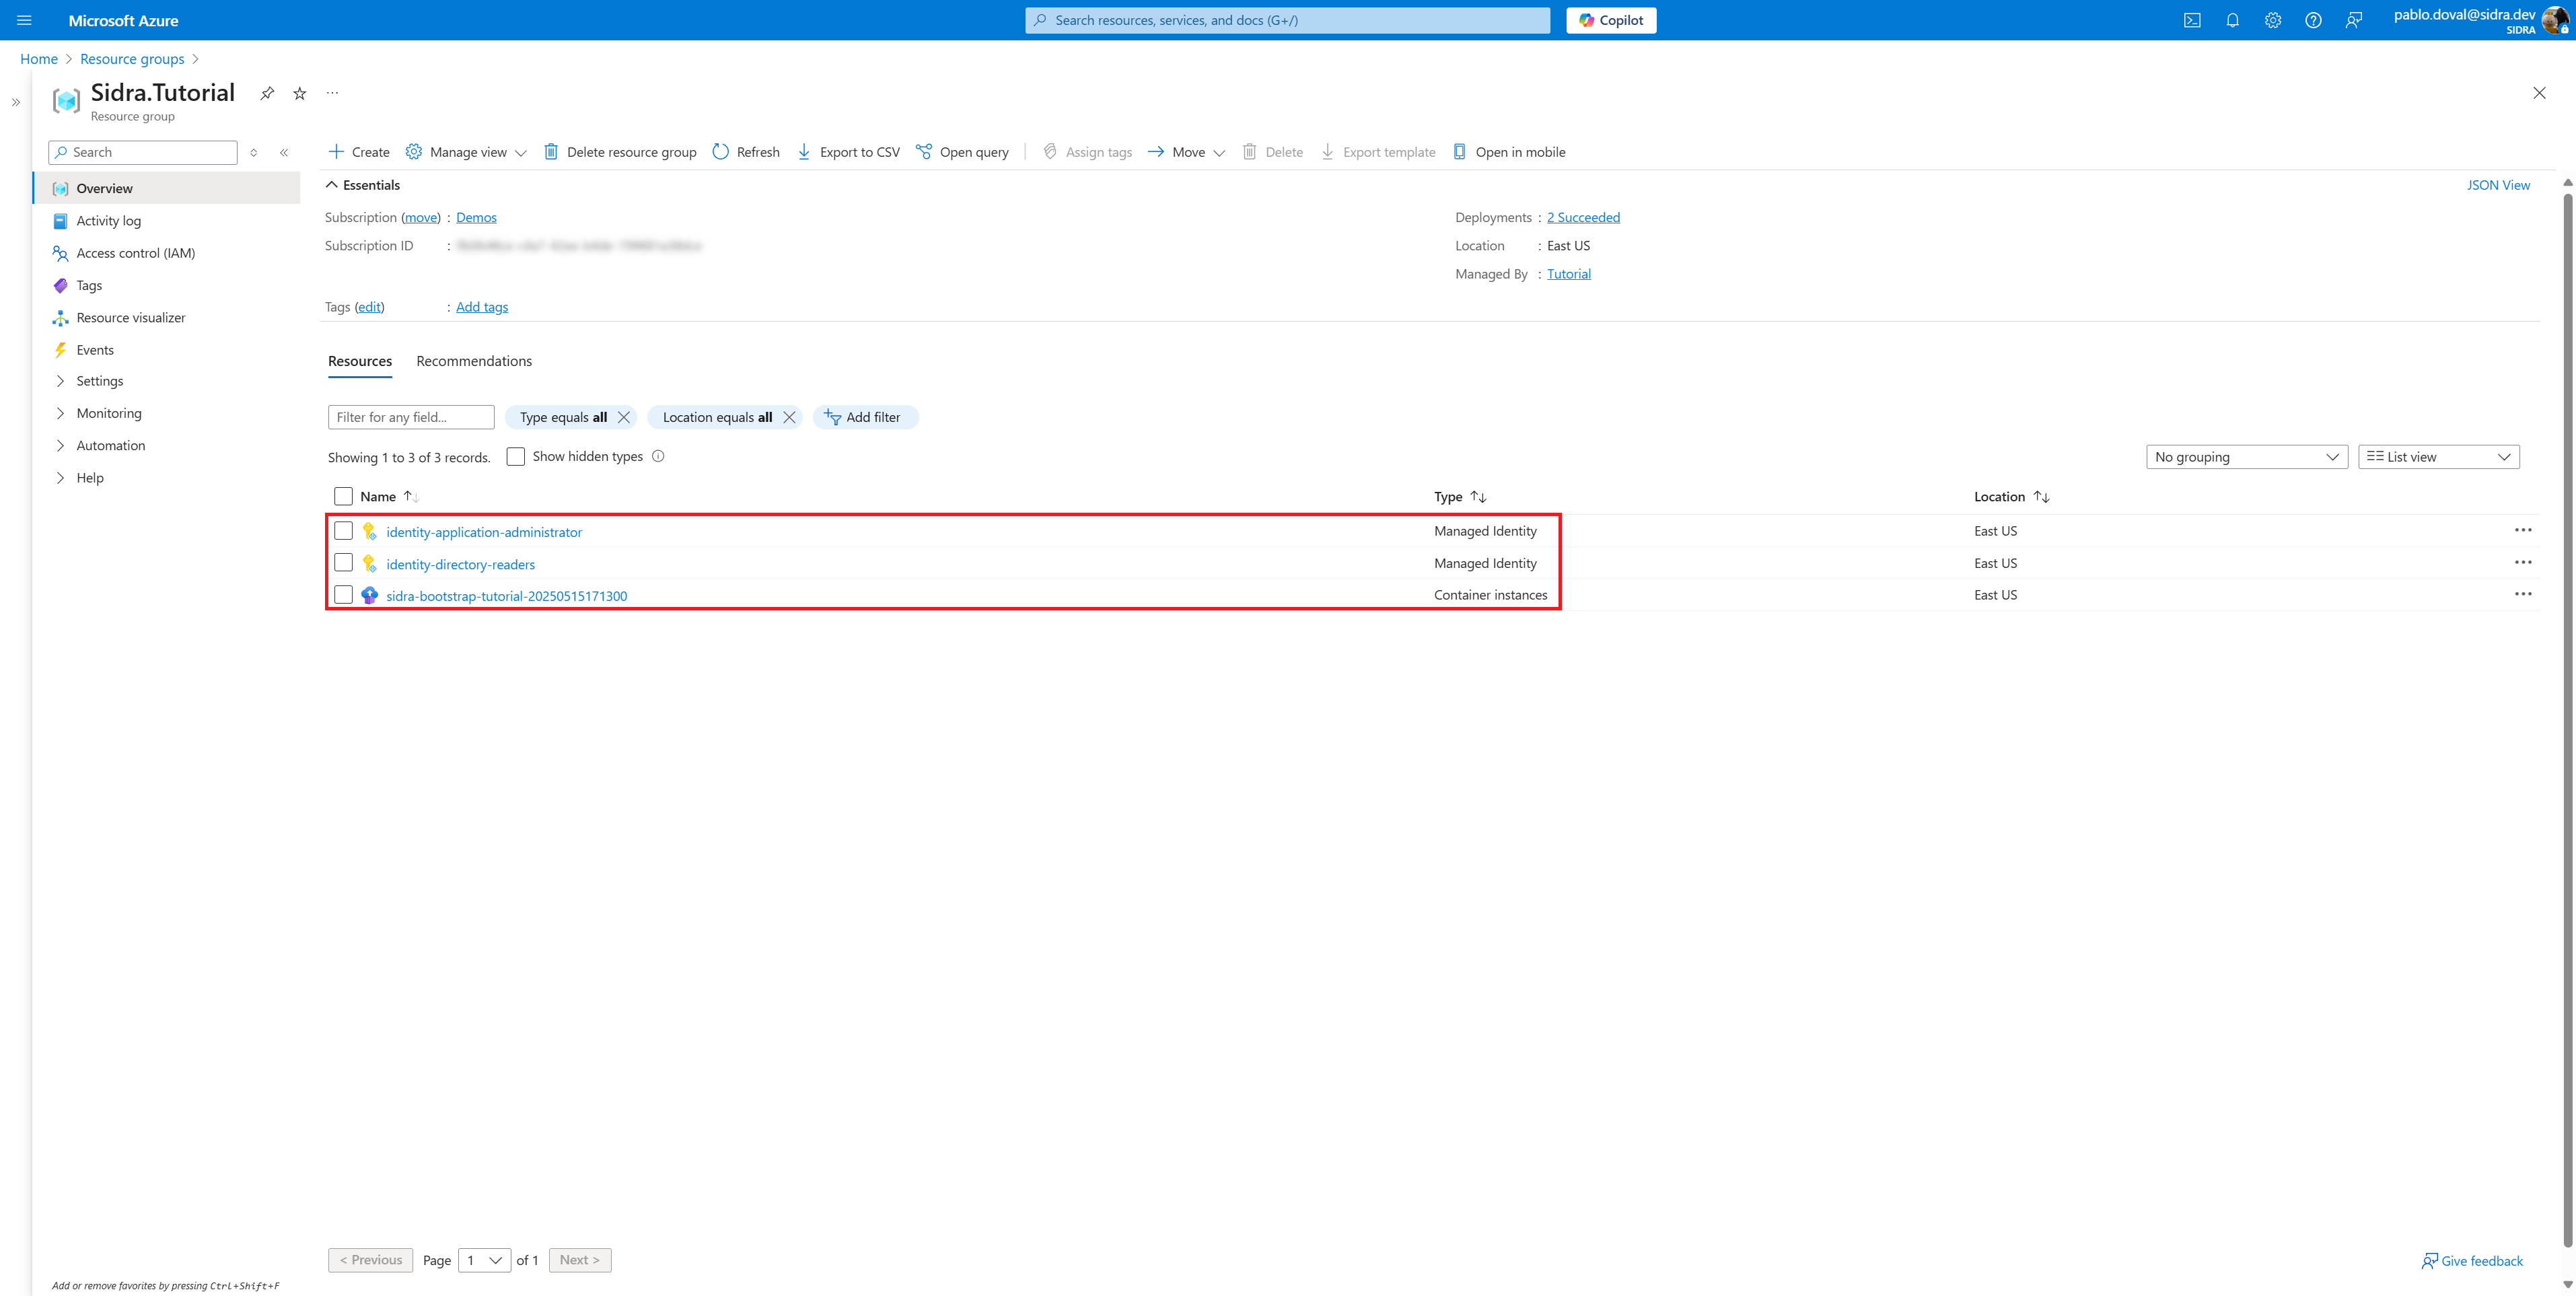2576x1296 pixels.
Task: Mark Sidra.Tutorial as favorite with the star
Action: (299, 93)
